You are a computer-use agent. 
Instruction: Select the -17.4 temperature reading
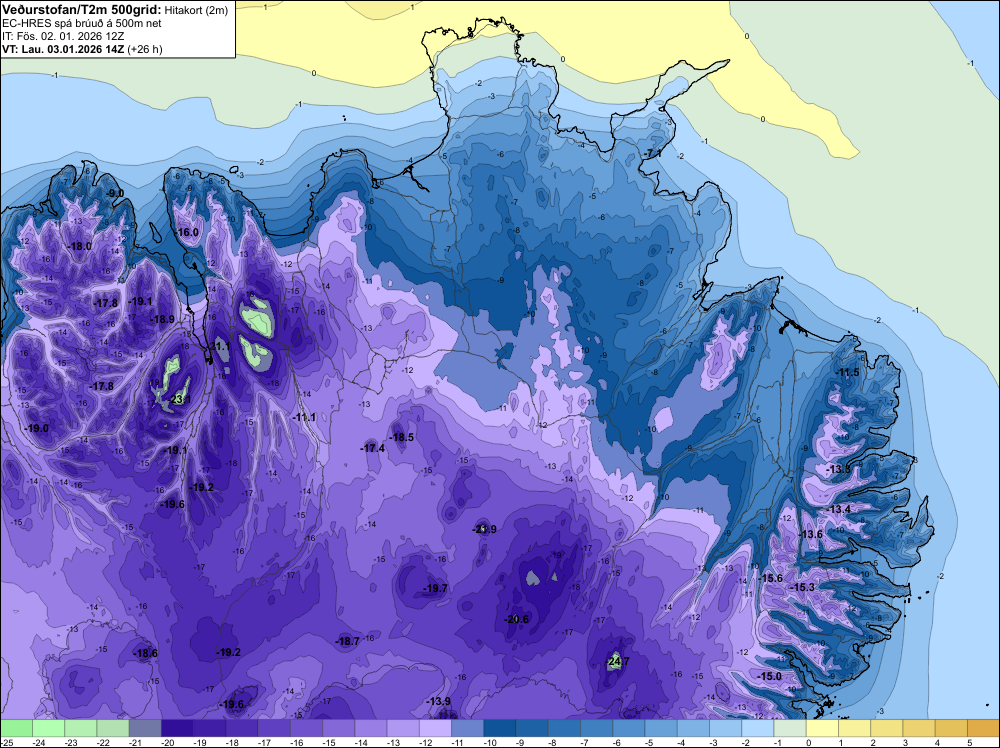pos(373,448)
